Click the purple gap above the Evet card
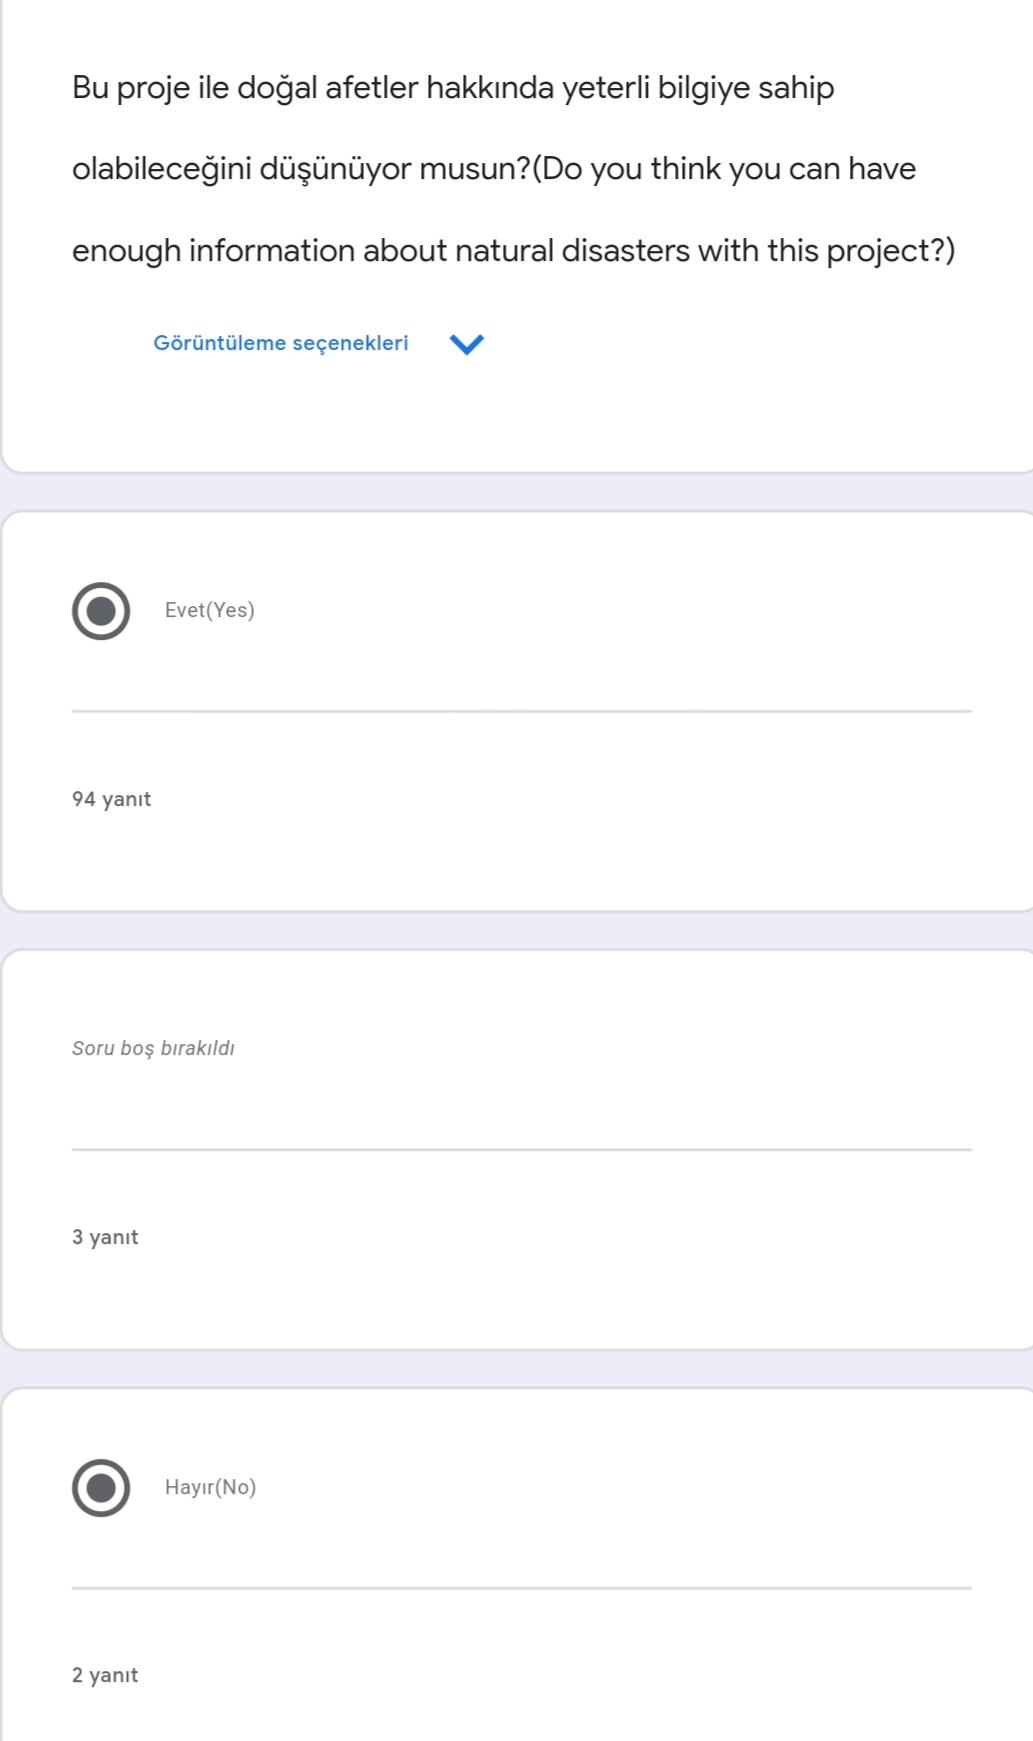Image resolution: width=1033 pixels, height=1741 pixels. [x=516, y=492]
